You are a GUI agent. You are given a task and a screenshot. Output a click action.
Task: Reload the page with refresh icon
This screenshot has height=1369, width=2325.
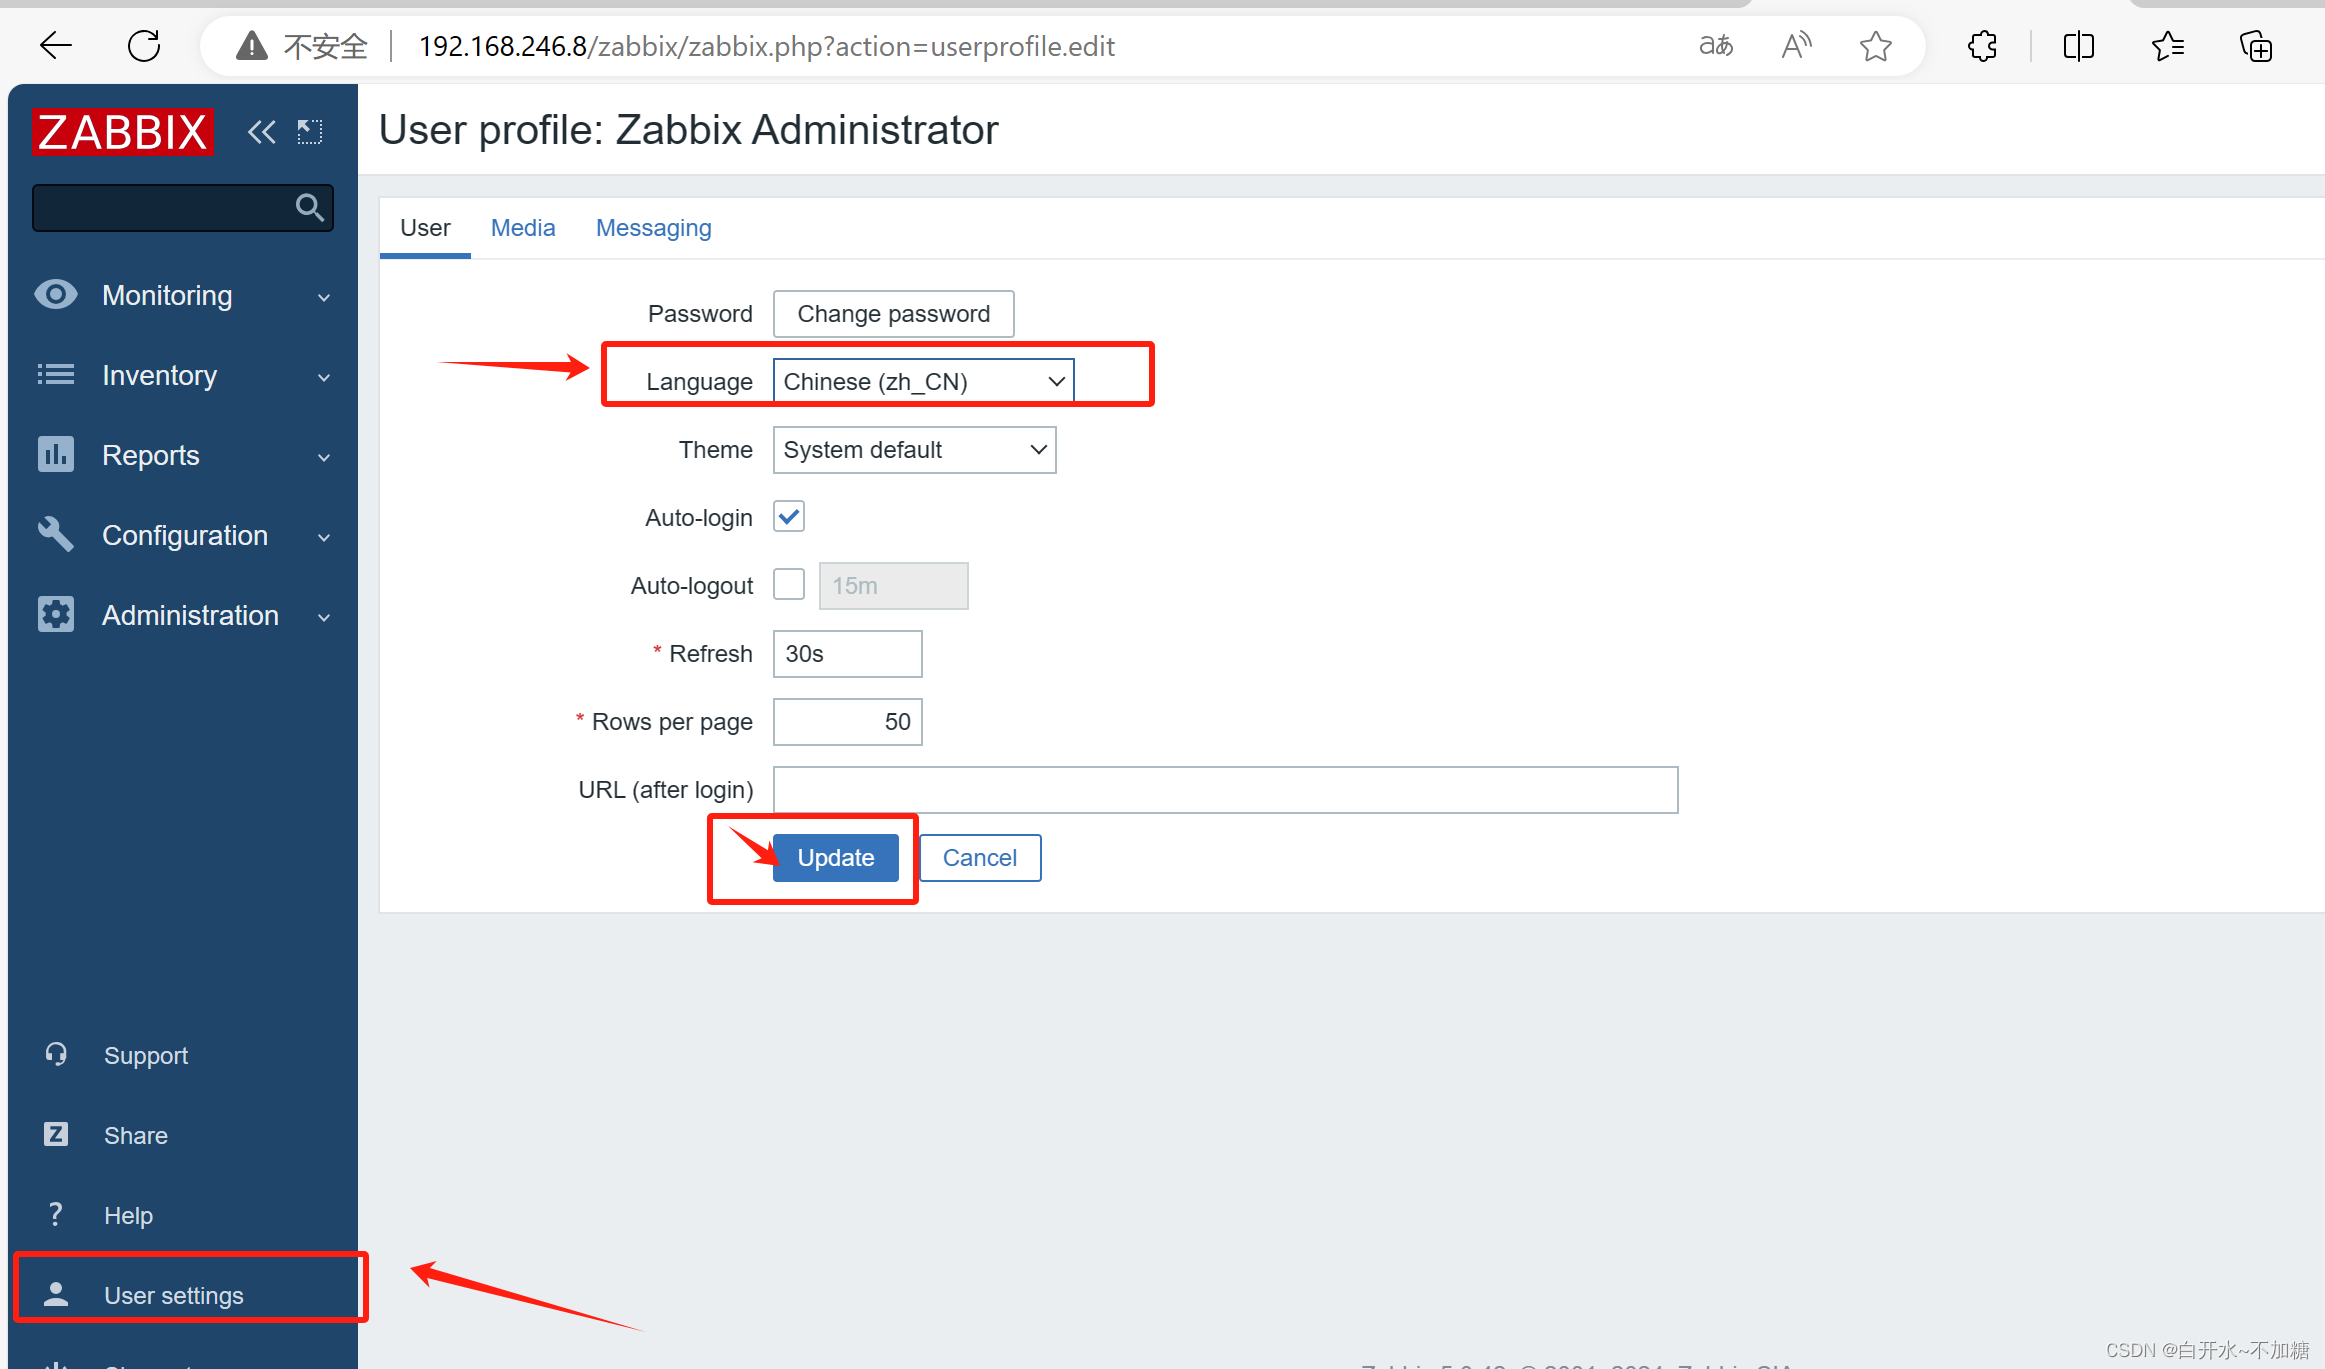144,45
